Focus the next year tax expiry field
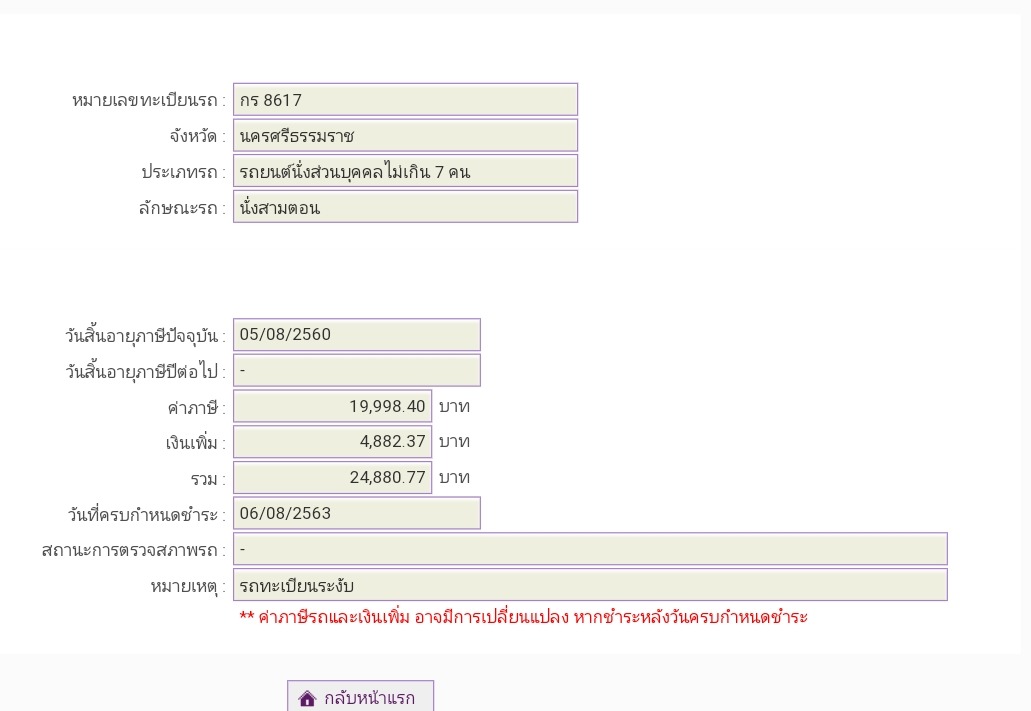 [x=356, y=370]
